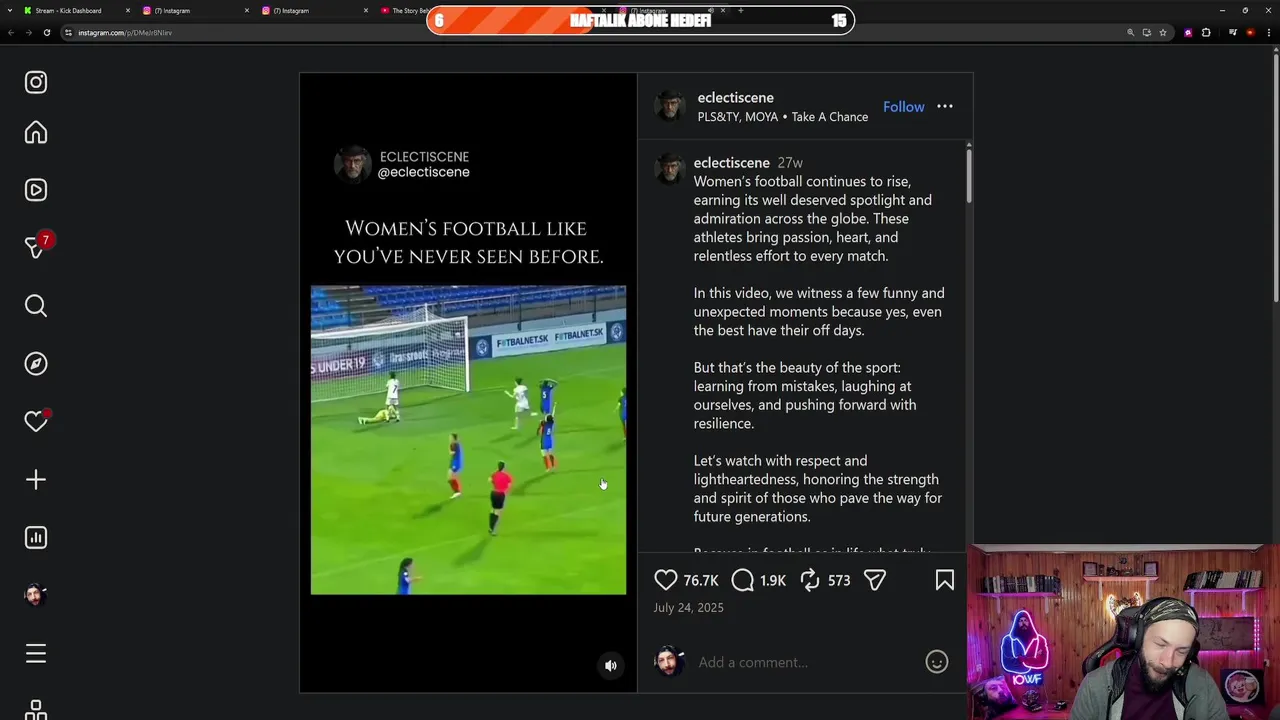The width and height of the screenshot is (1280, 720).
Task: Mute the video with speaker button
Action: click(x=611, y=666)
